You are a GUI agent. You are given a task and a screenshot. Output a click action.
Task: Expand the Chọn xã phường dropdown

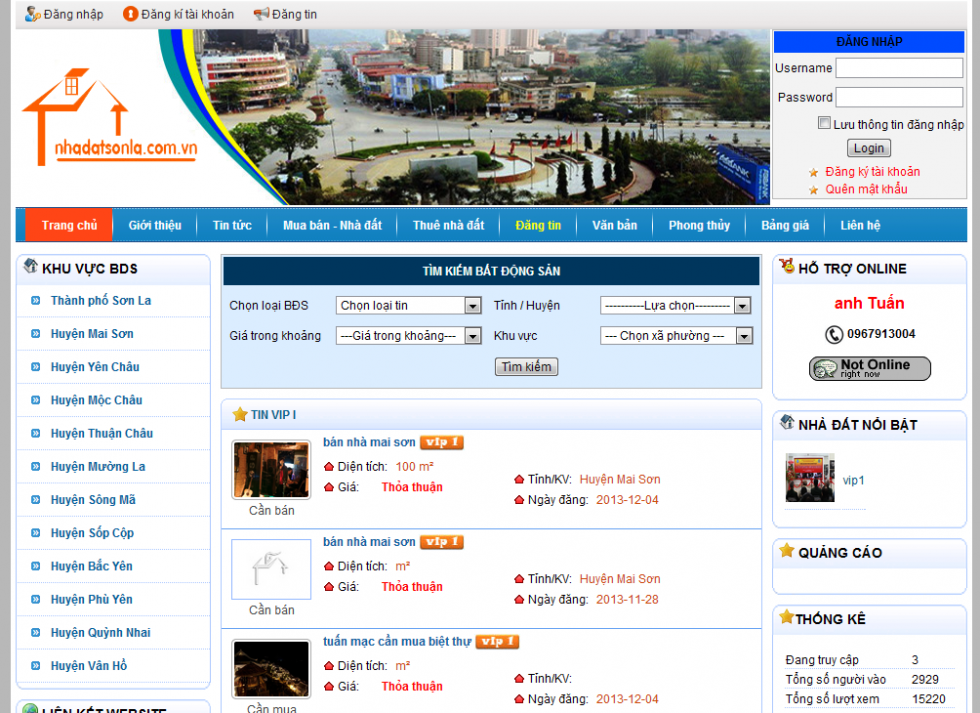pos(675,336)
